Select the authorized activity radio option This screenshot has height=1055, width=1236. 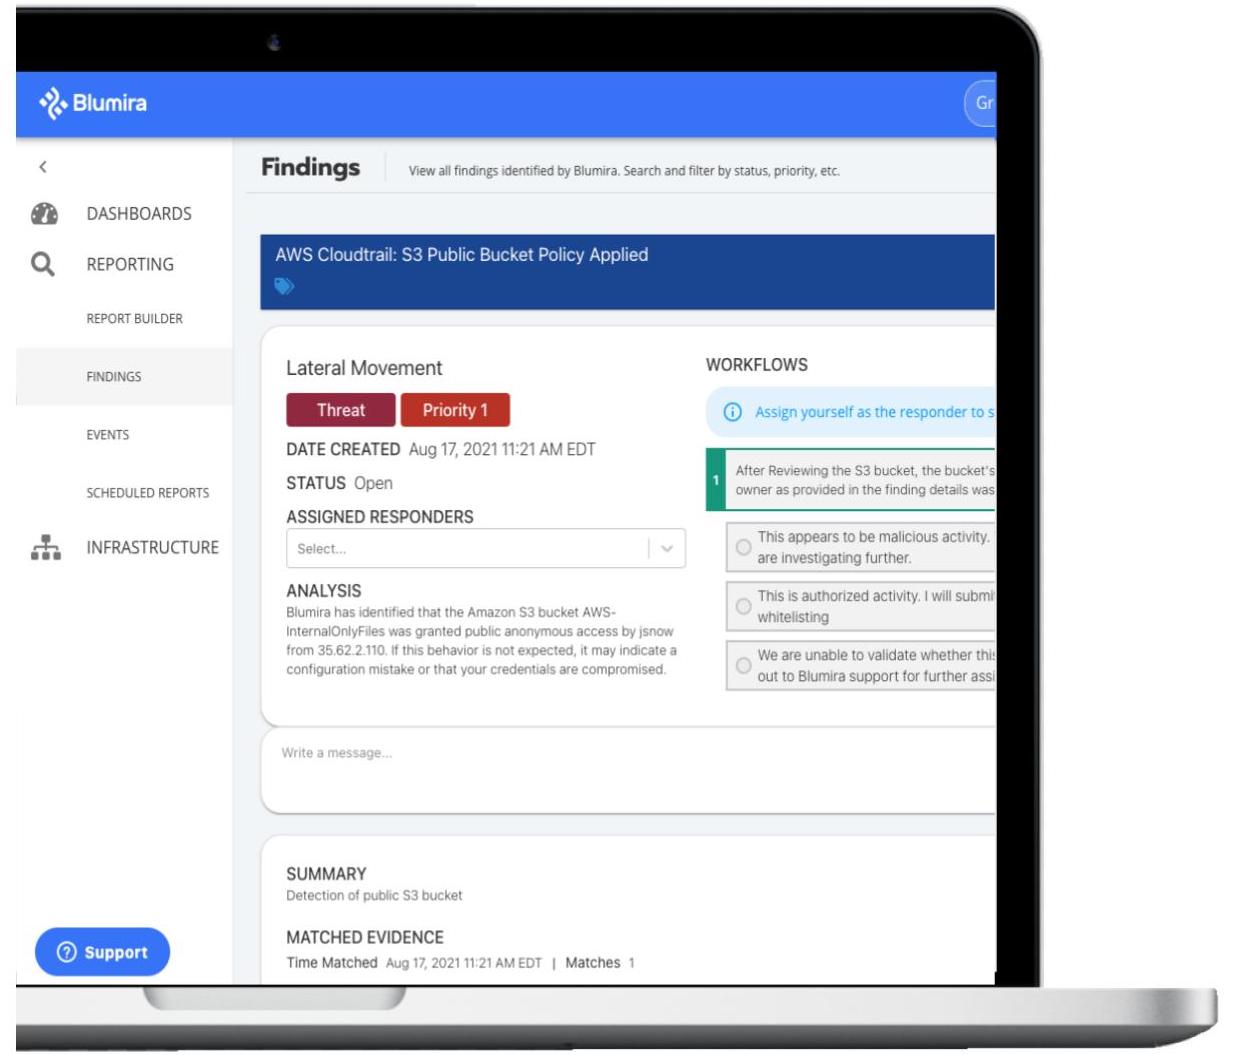tap(743, 606)
